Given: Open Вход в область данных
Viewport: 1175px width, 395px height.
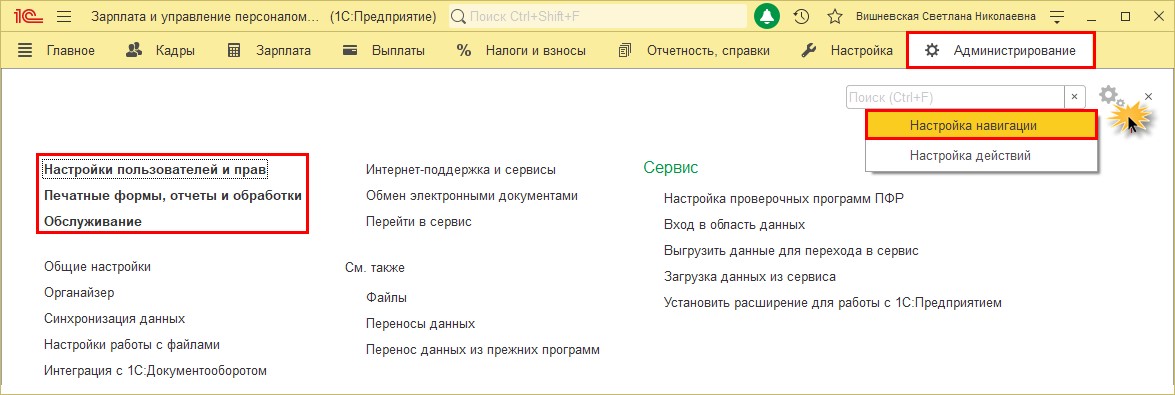Looking at the screenshot, I should (x=734, y=224).
